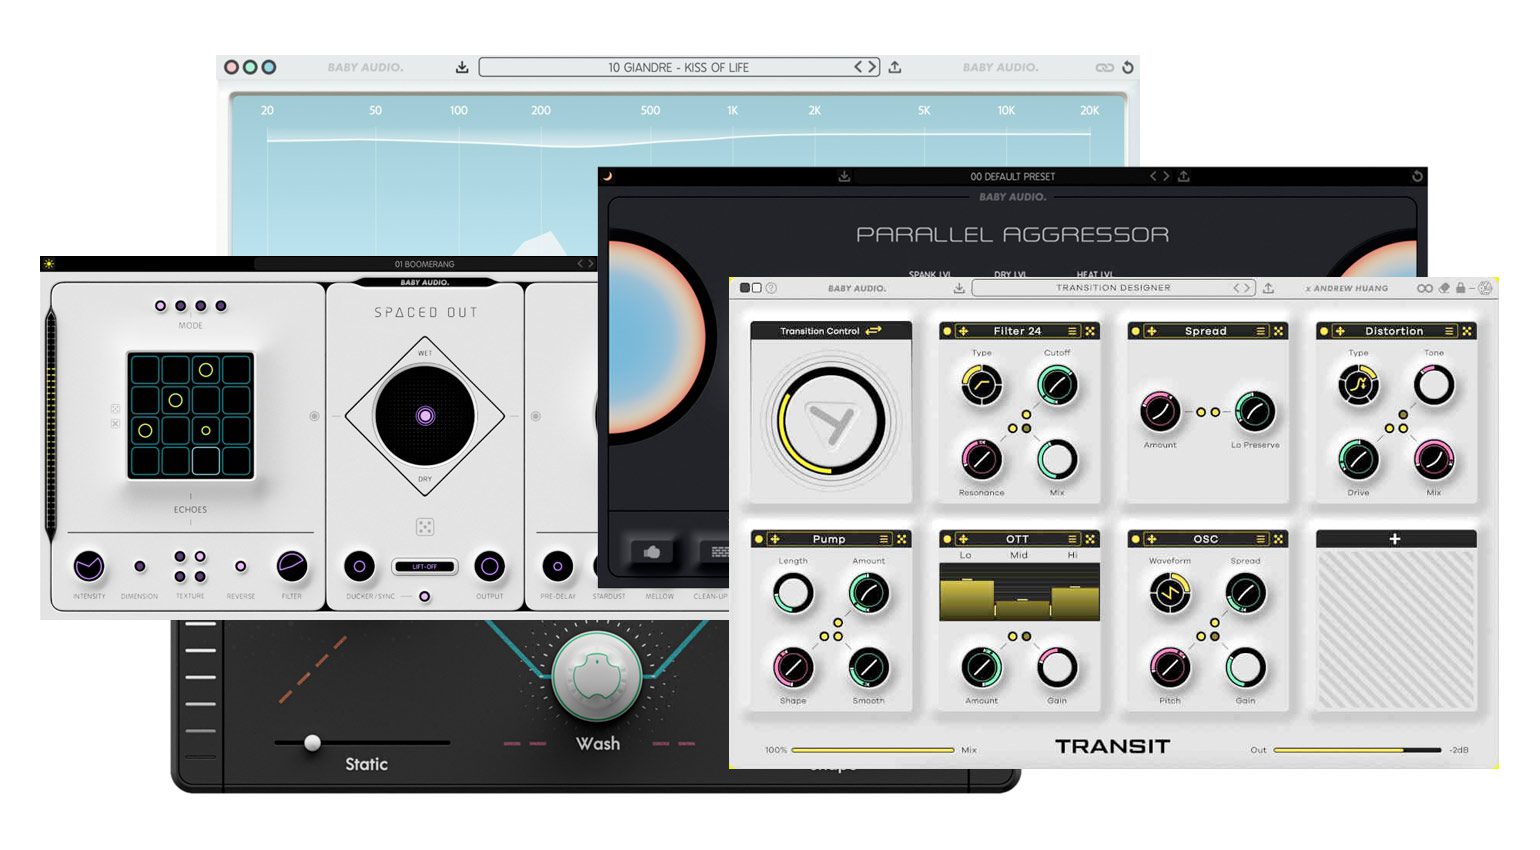Click the fist icon button in Parallel Aggressor
This screenshot has height=850, width=1540.
pos(652,551)
